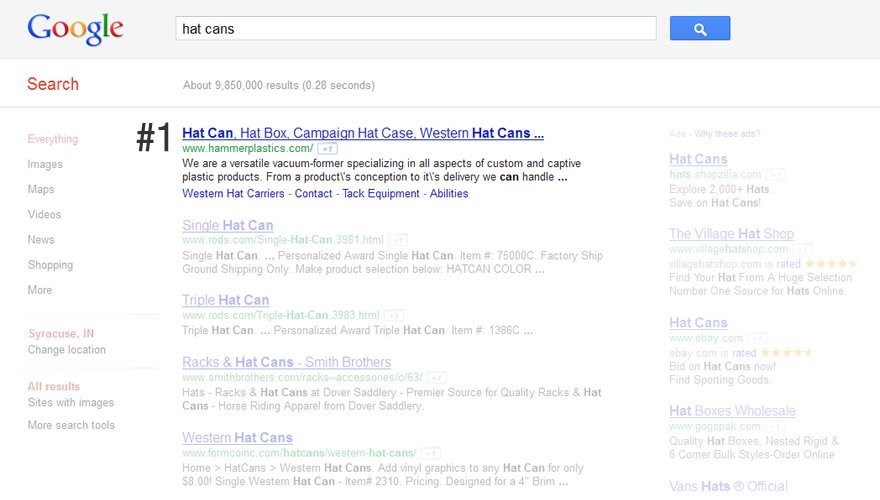Click ebay.com rated stars link
880x500 pixels.
785,352
